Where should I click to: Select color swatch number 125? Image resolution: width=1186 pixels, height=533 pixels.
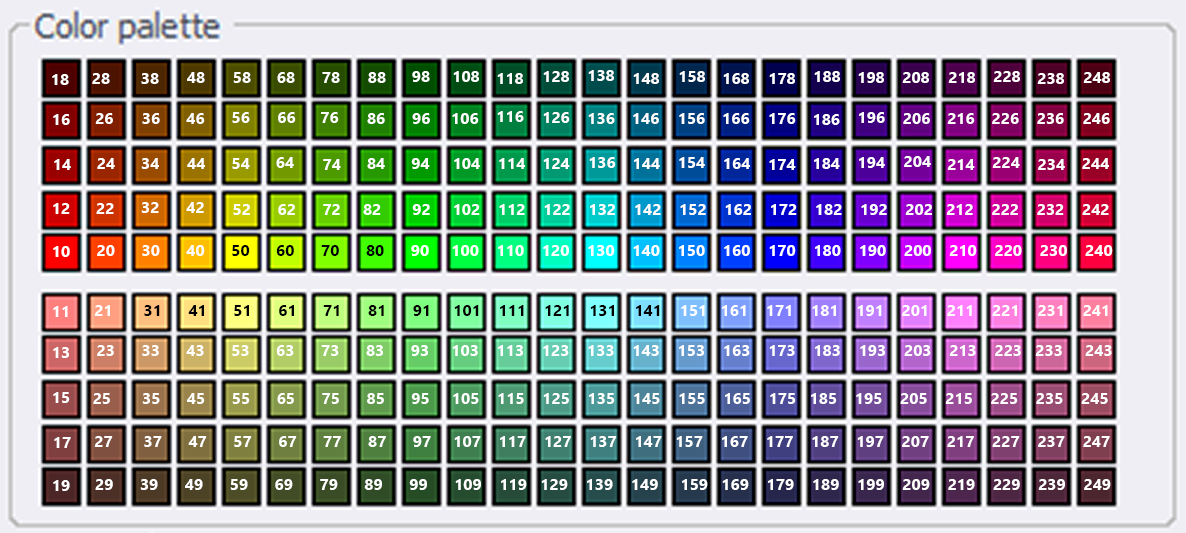click(556, 399)
